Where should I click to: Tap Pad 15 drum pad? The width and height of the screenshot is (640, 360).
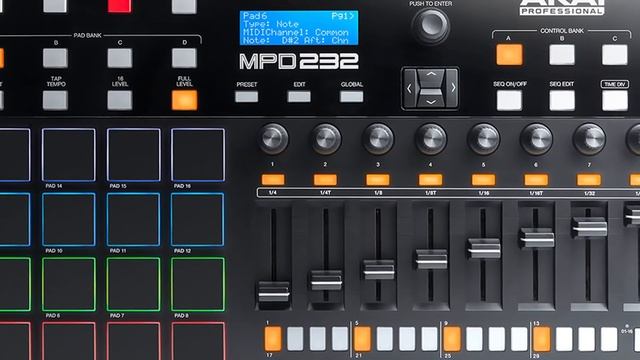click(x=133, y=155)
